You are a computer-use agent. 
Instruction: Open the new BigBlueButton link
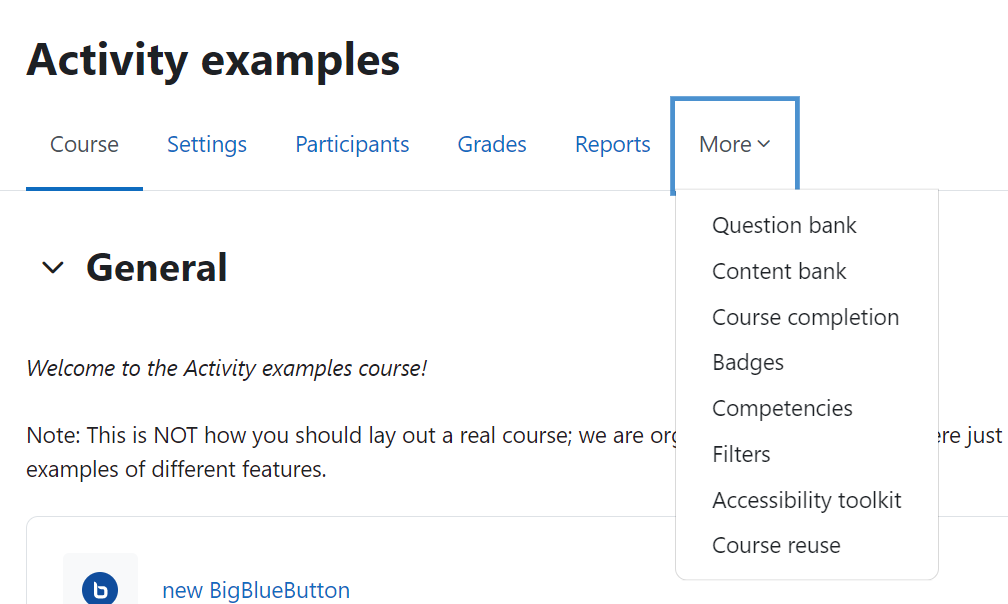click(256, 590)
